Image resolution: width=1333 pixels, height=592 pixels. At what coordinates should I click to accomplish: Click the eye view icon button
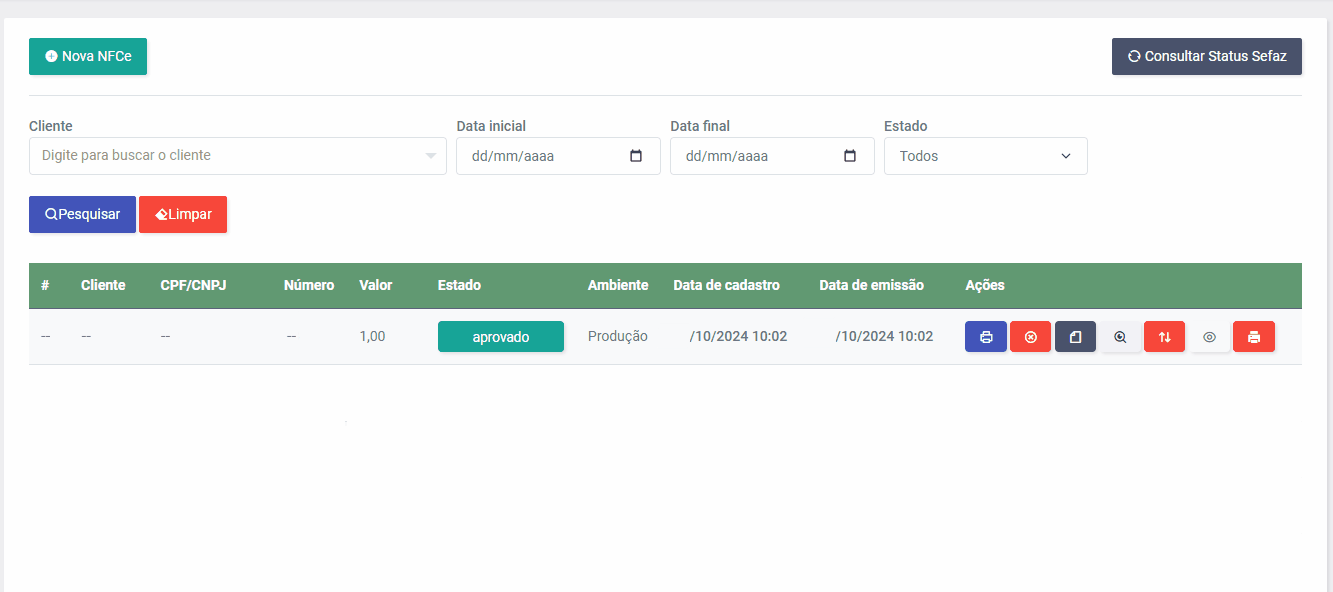1209,337
